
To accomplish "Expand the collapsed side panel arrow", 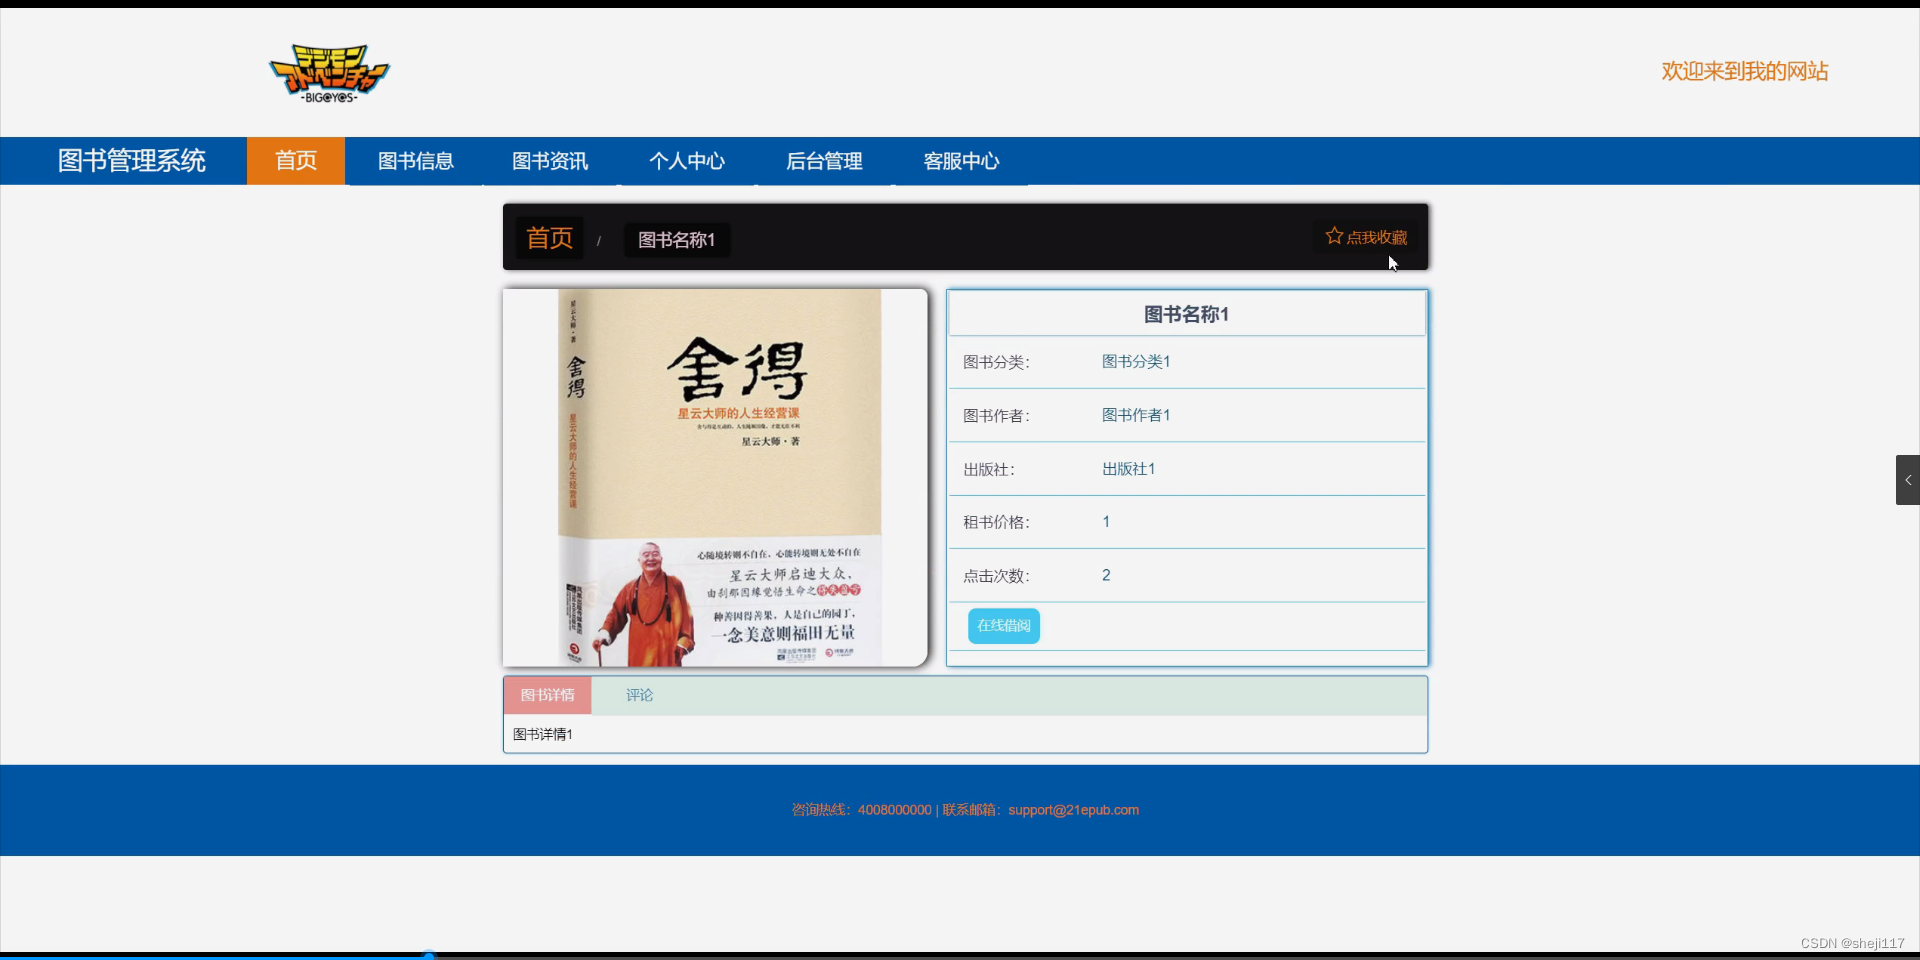I will (x=1908, y=480).
